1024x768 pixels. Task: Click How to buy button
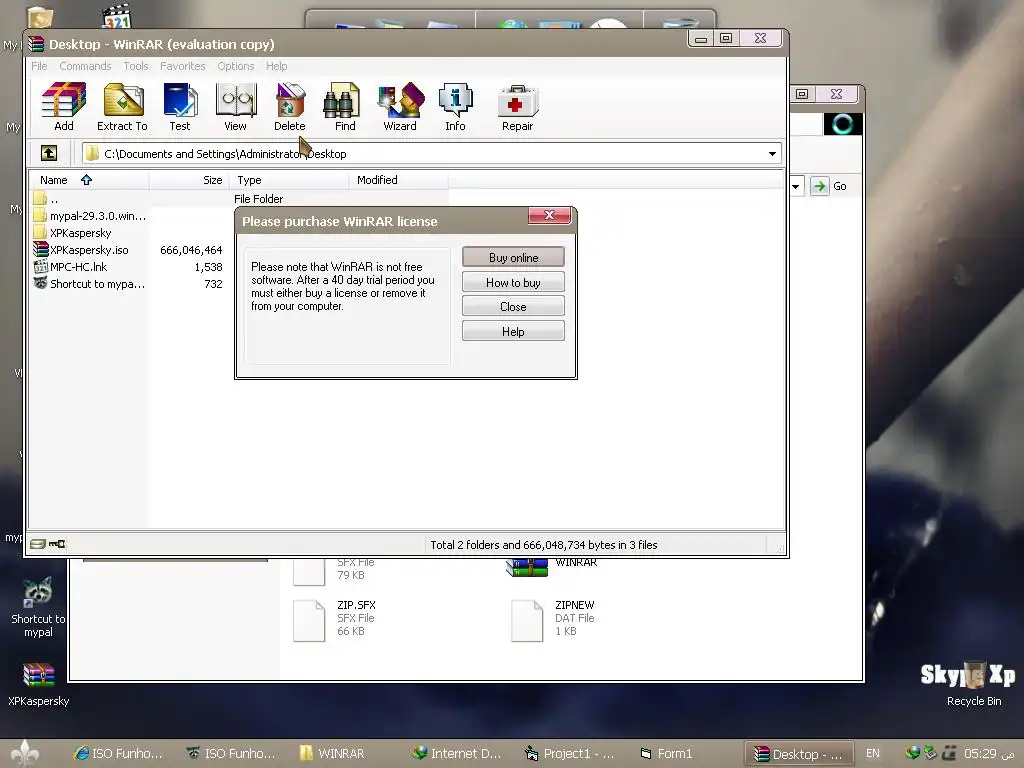(x=513, y=282)
